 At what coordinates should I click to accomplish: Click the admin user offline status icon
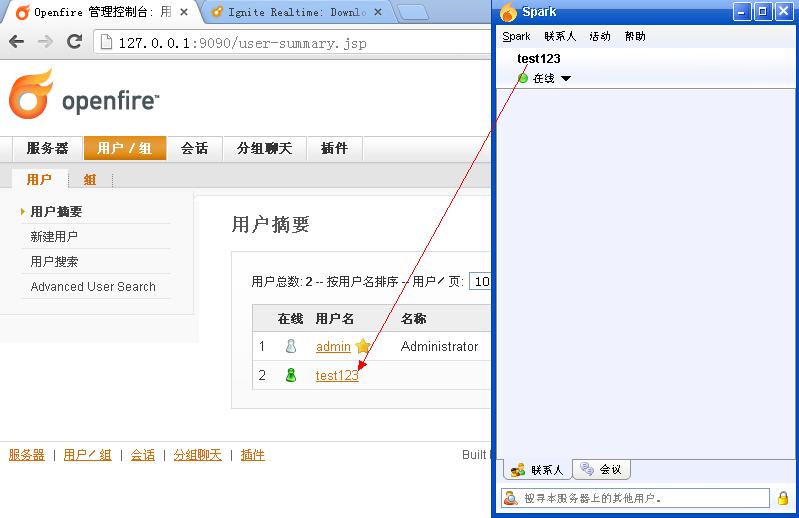[291, 346]
